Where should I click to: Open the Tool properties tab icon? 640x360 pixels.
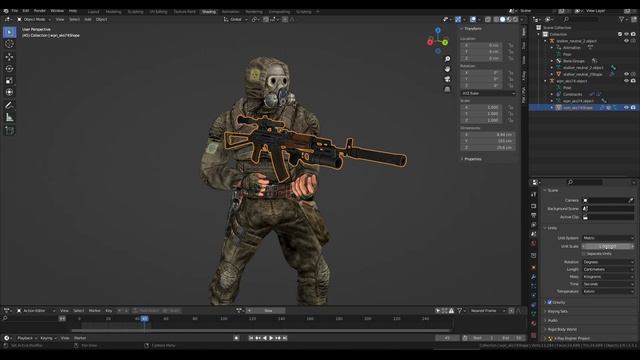point(533,195)
